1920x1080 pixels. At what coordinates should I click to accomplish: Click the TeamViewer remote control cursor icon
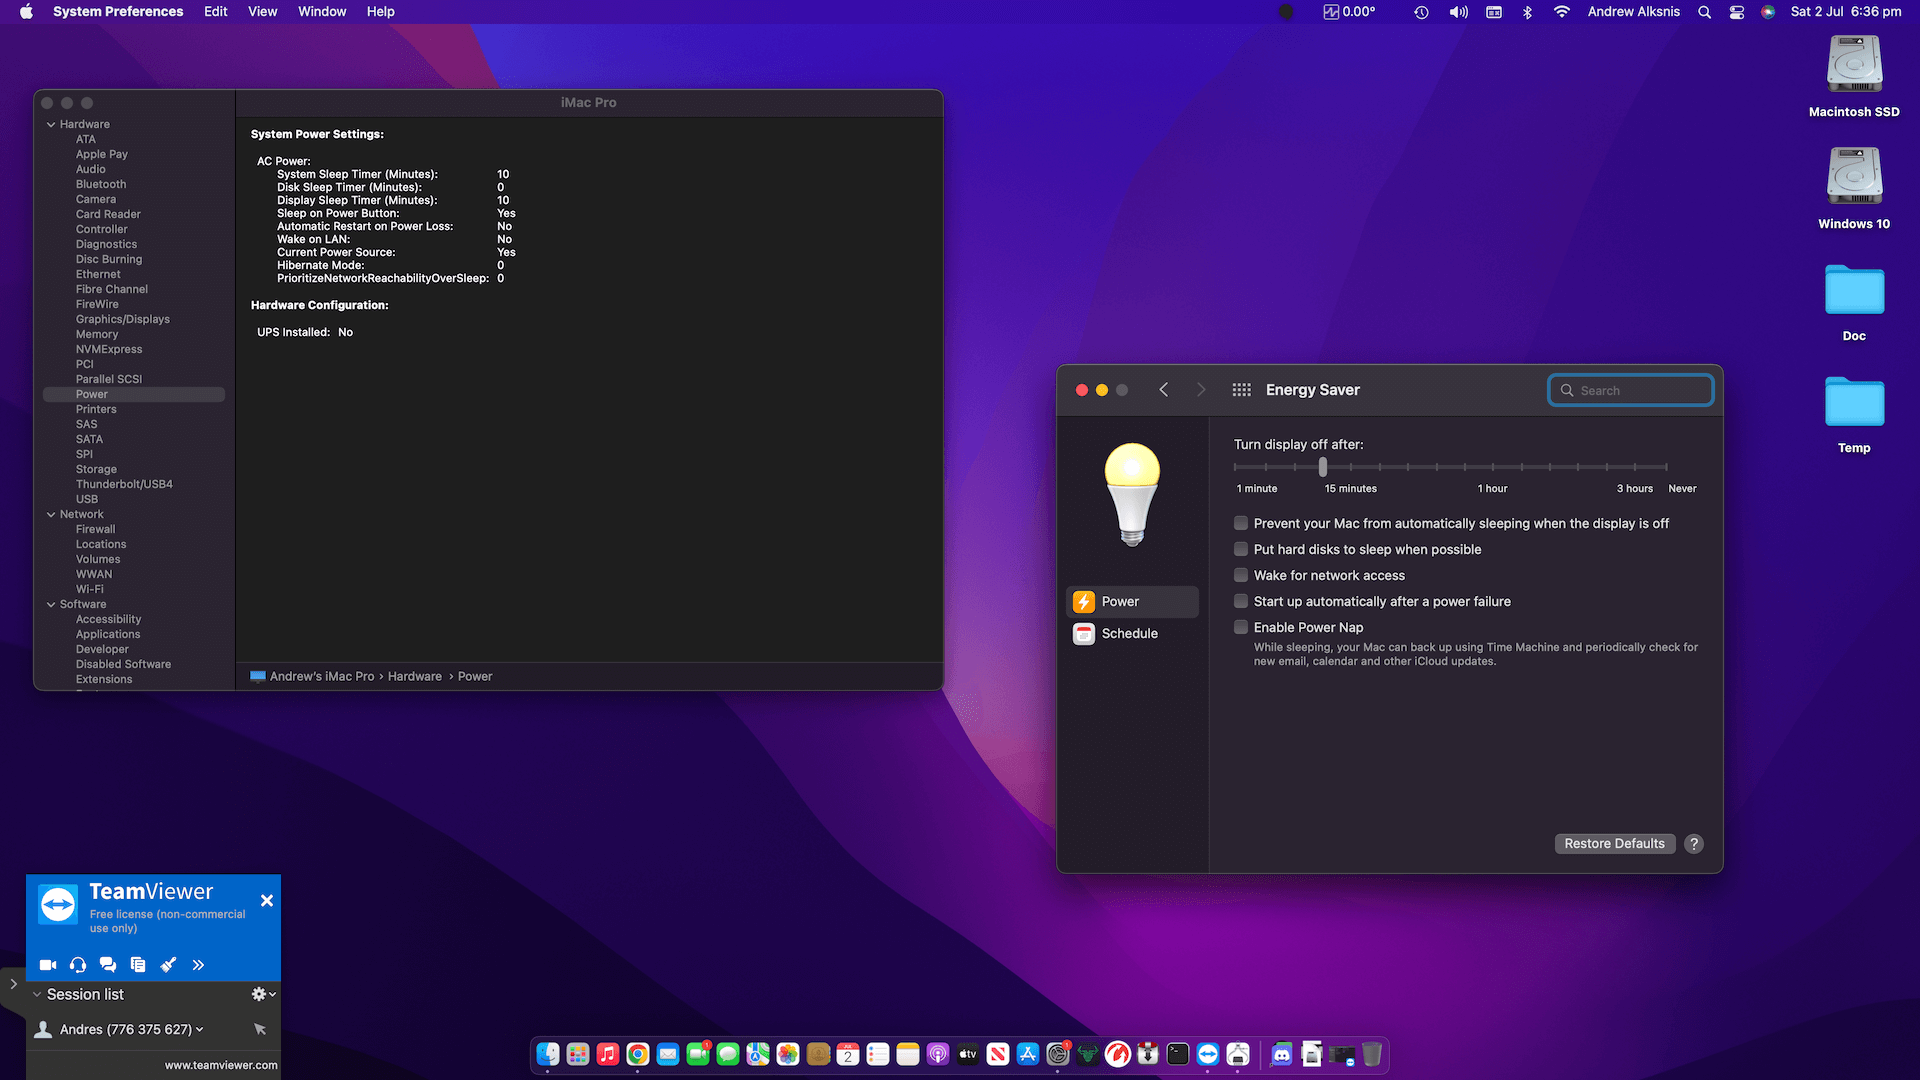260,1029
